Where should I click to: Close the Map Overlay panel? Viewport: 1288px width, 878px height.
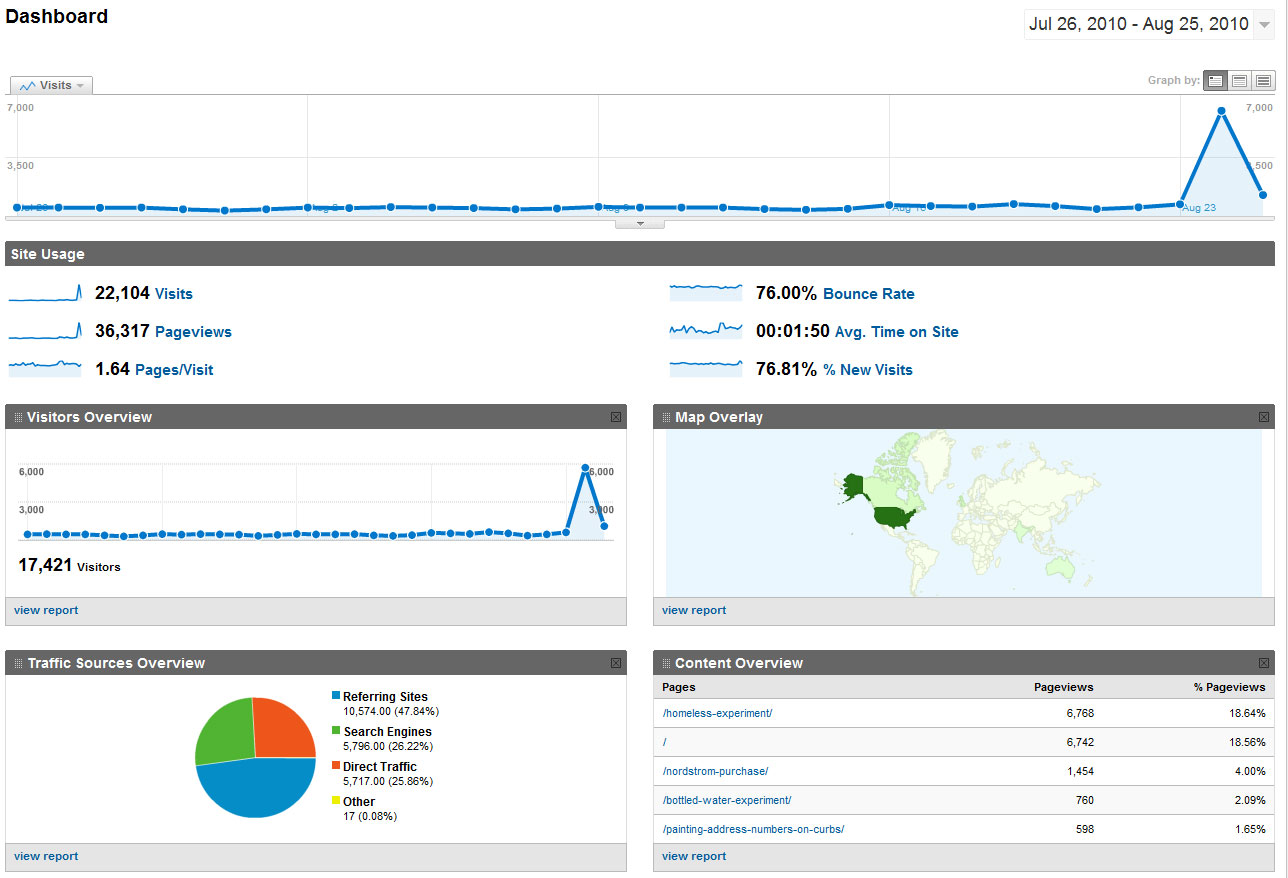click(x=1264, y=417)
